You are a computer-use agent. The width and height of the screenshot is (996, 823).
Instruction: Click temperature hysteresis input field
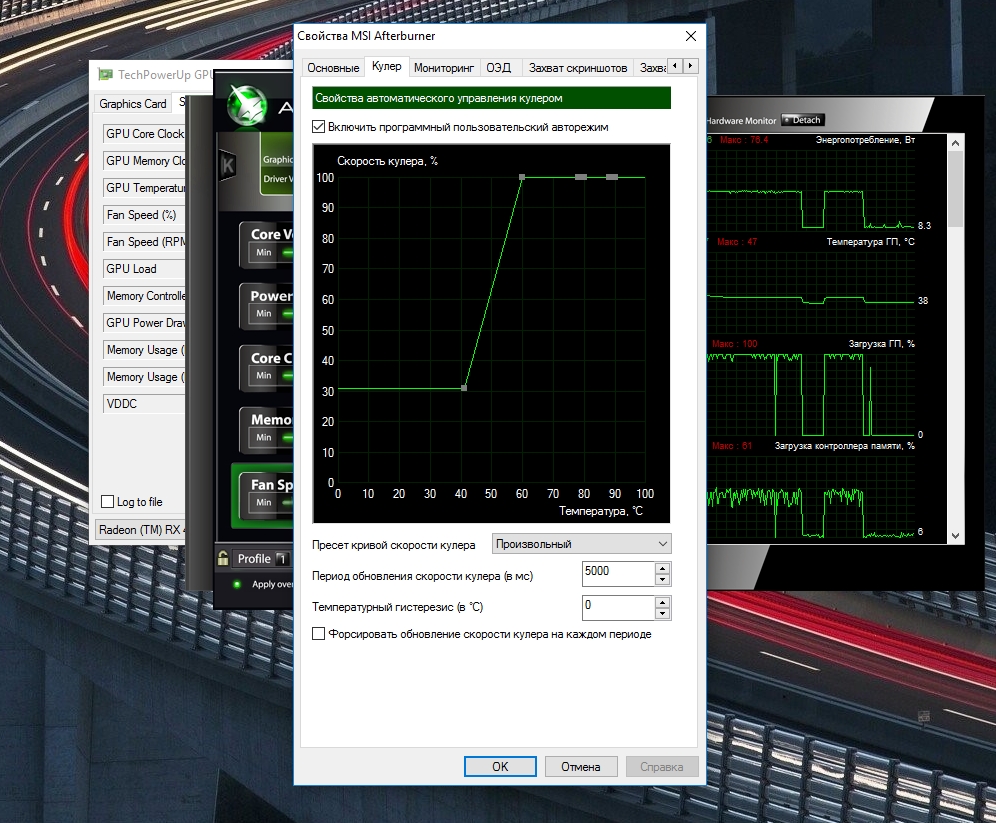pyautogui.click(x=619, y=608)
